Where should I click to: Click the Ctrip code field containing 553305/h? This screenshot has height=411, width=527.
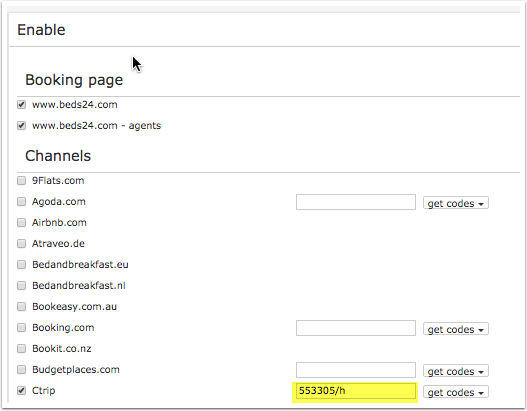(x=356, y=391)
